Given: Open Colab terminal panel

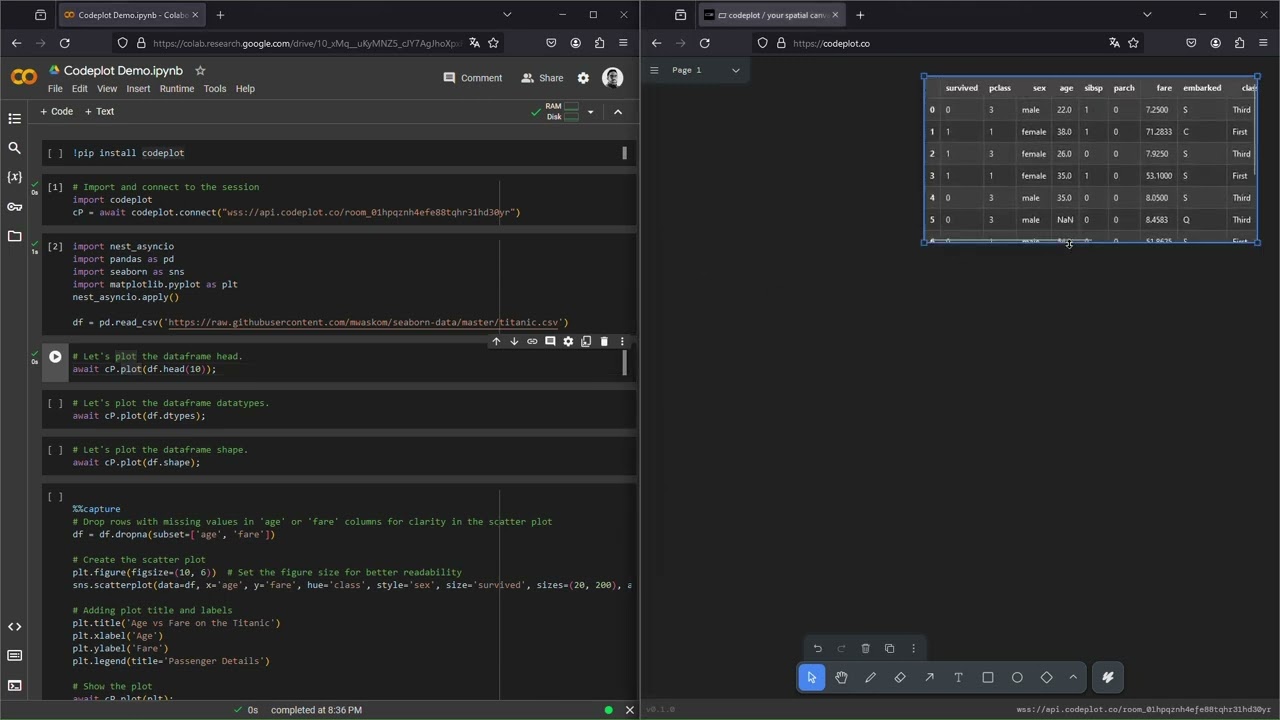Looking at the screenshot, I should [x=14, y=686].
